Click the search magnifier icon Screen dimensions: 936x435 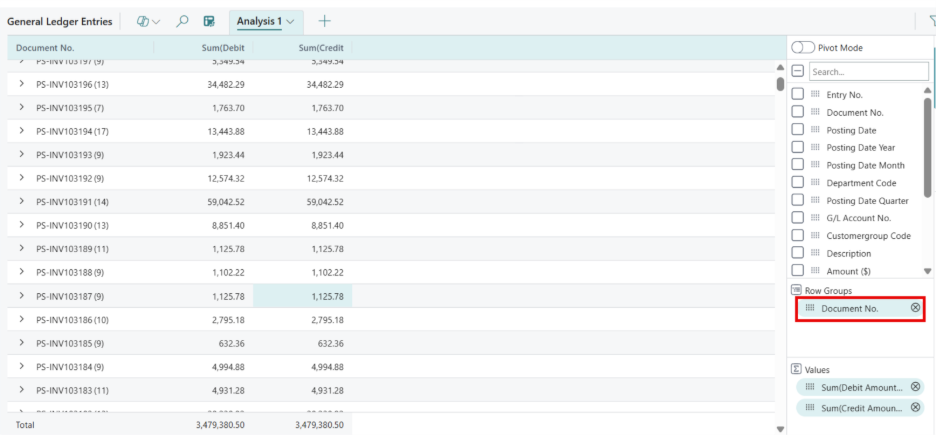pos(182,21)
